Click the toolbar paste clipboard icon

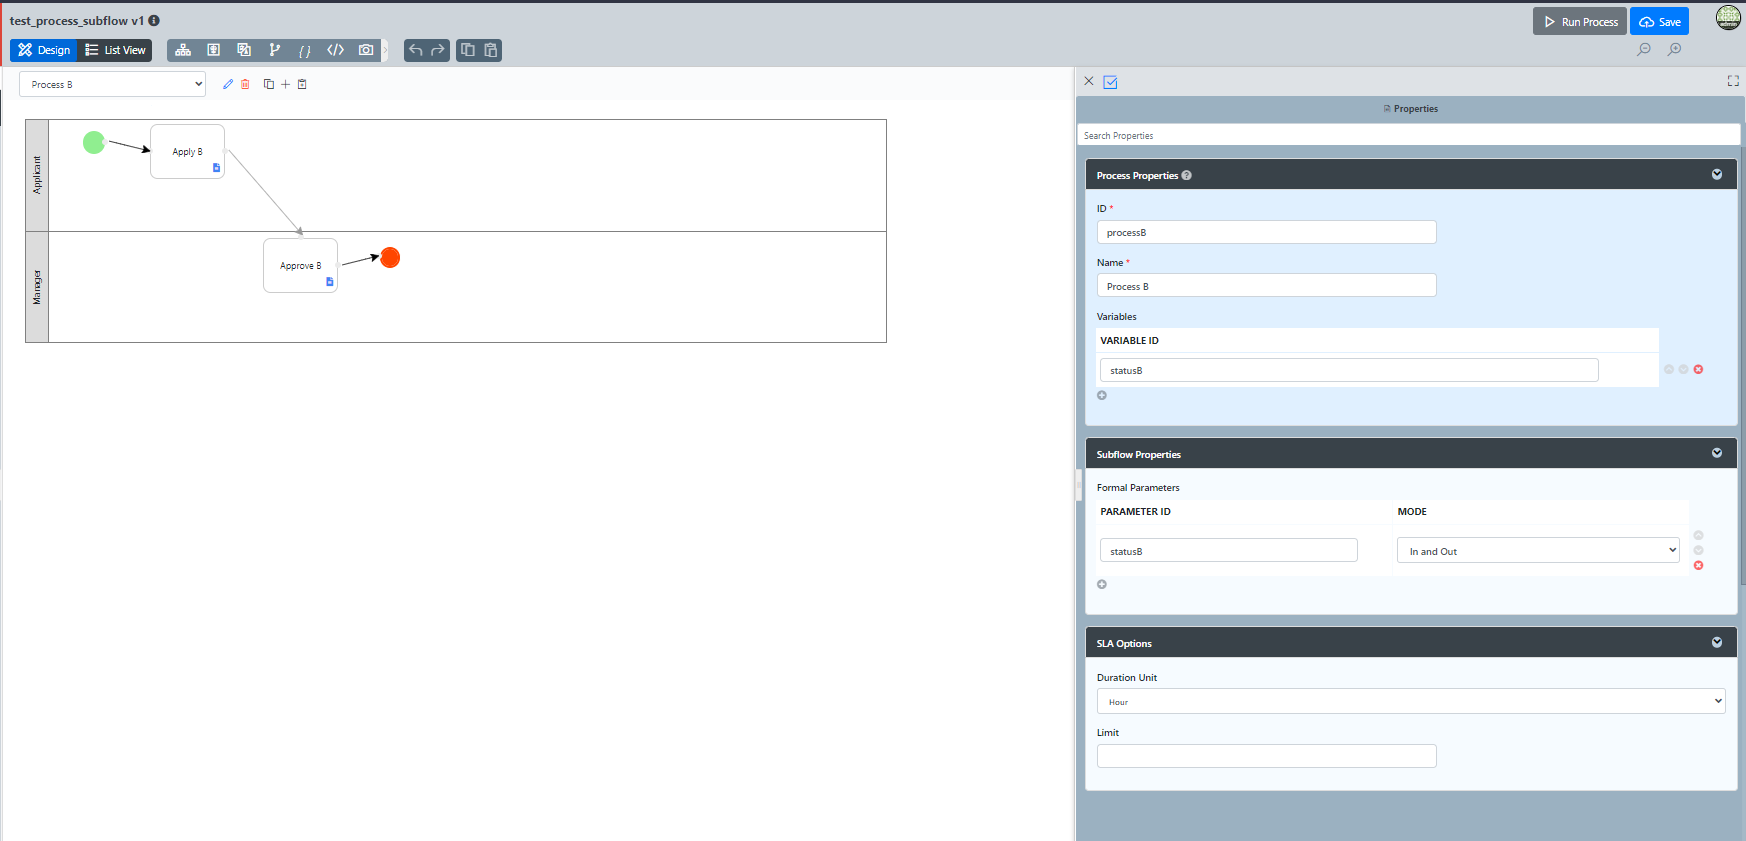click(x=491, y=50)
